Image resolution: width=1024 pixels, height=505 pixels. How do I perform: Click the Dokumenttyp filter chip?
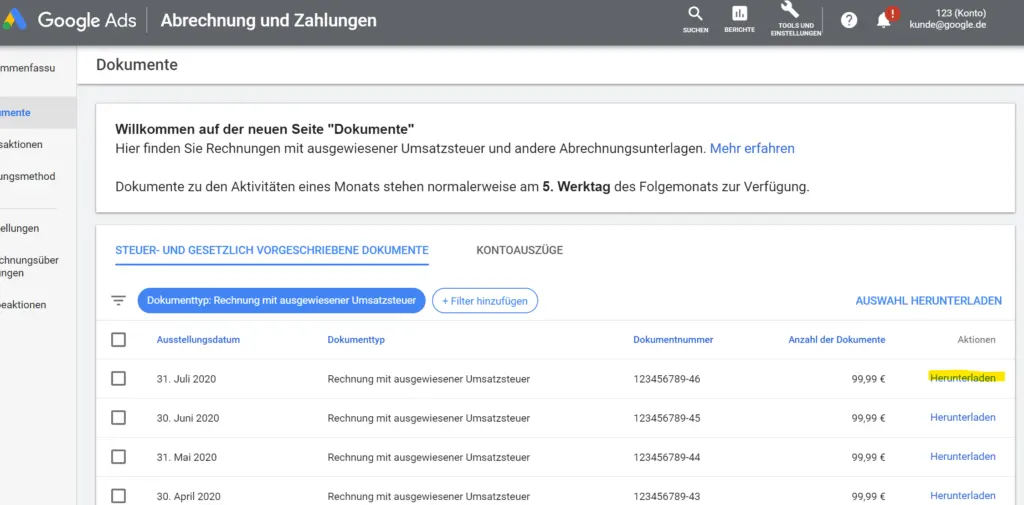281,301
